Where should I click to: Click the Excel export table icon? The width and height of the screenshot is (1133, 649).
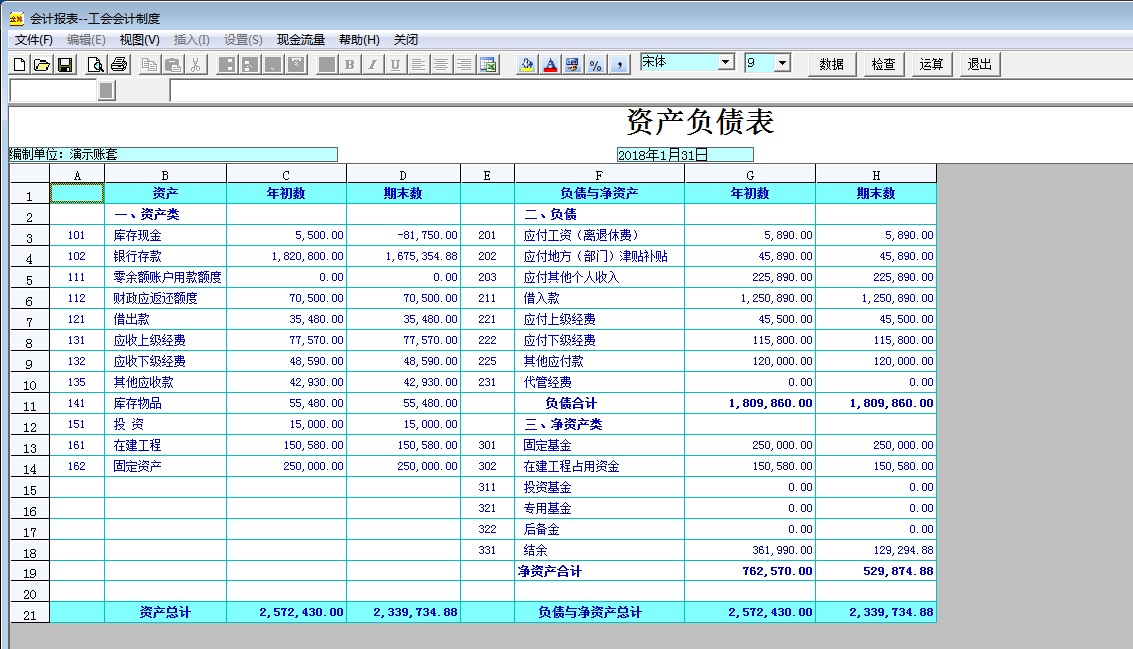488,64
